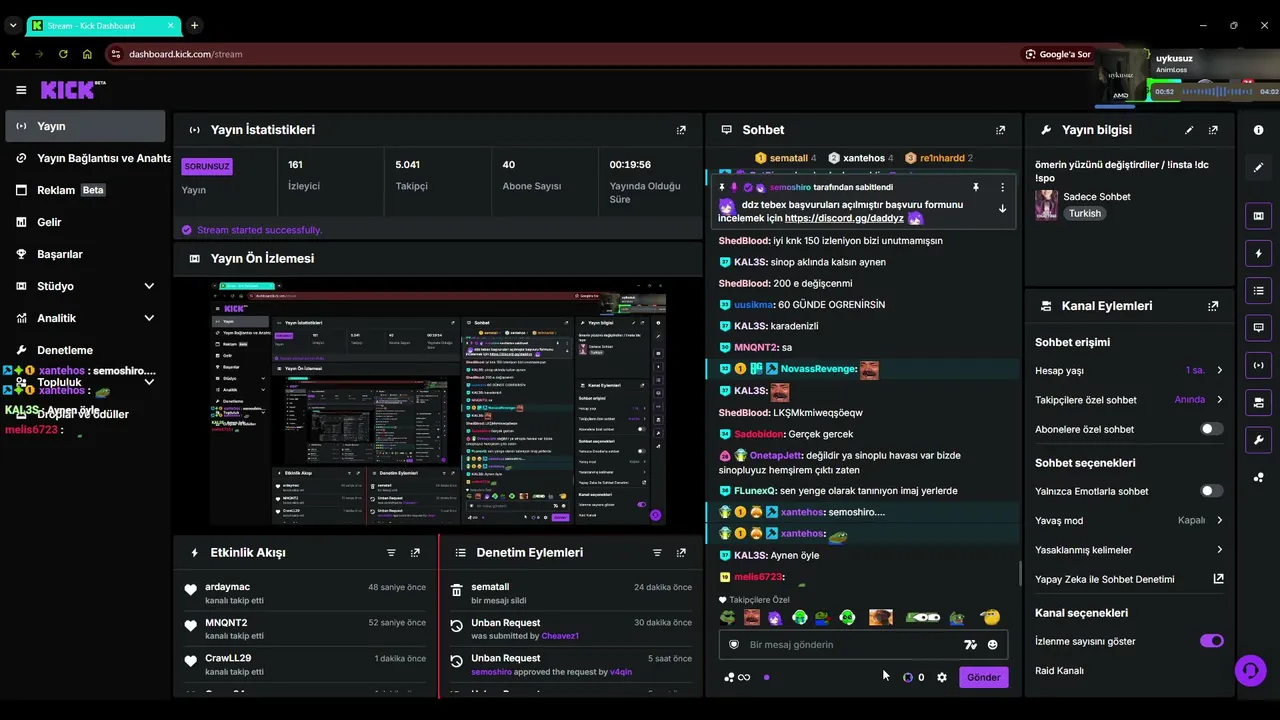Open Yapay Zeka ile Sohbet Denetimi link
Screen dimensions: 1280x720
tap(1129, 579)
